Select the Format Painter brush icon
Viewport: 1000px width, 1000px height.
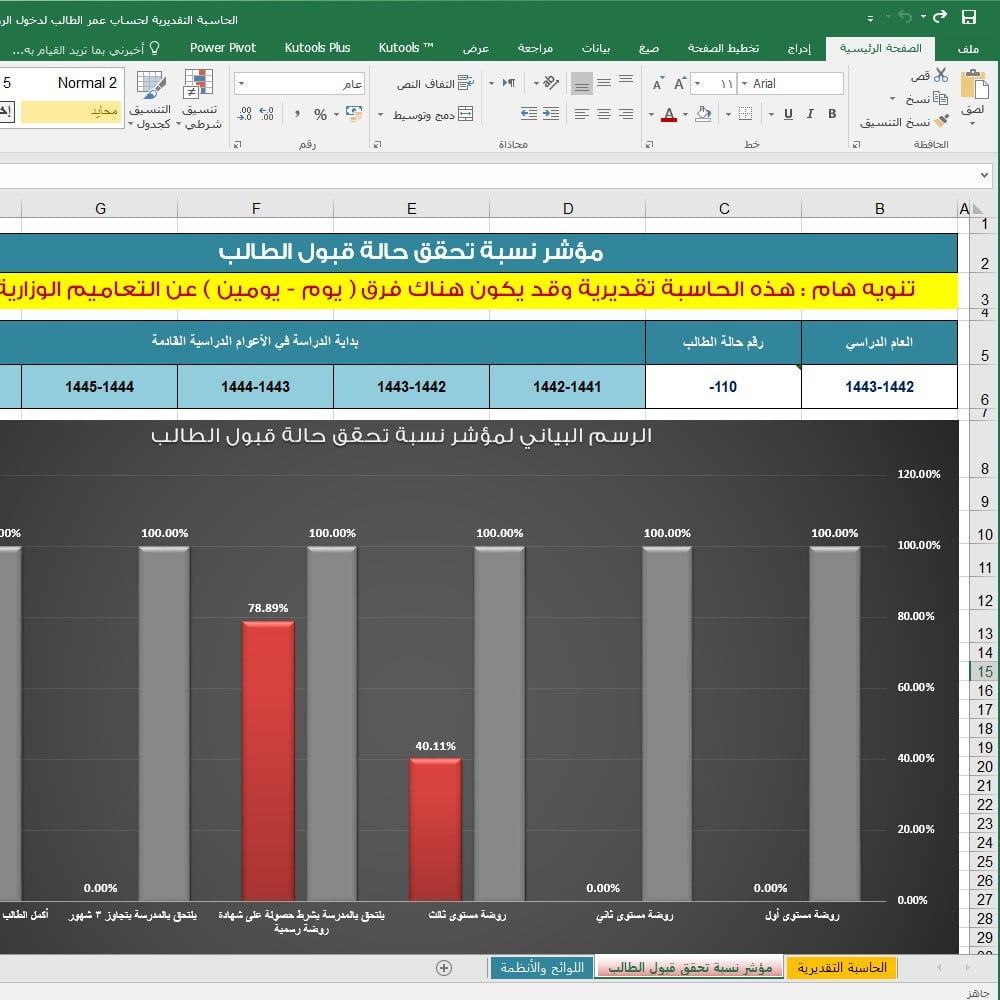coord(941,121)
